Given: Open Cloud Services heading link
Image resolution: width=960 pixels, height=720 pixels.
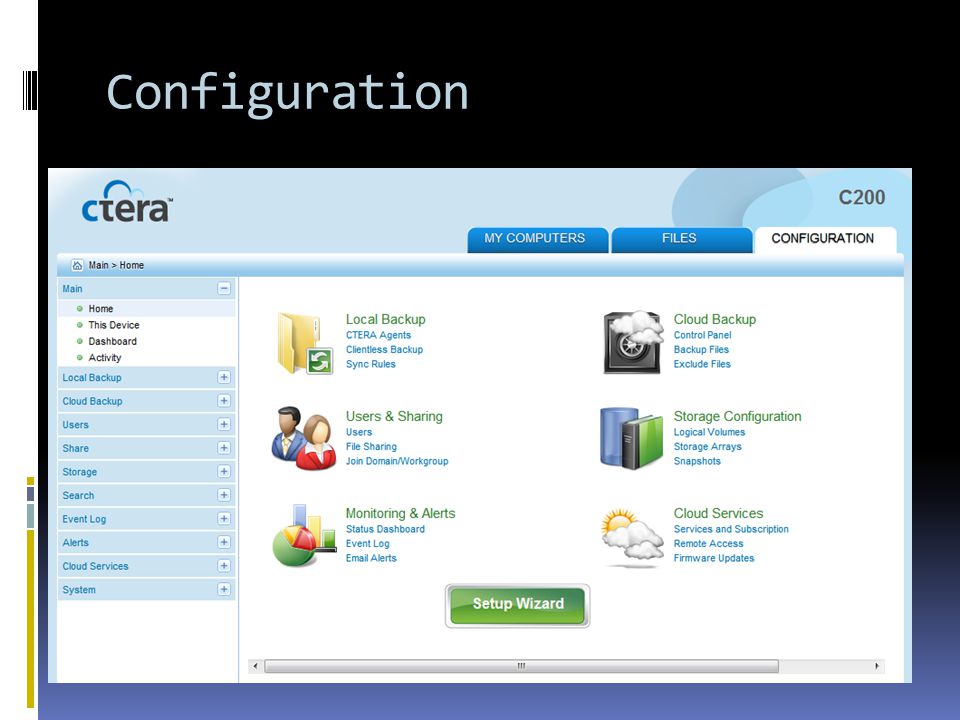Looking at the screenshot, I should [718, 513].
